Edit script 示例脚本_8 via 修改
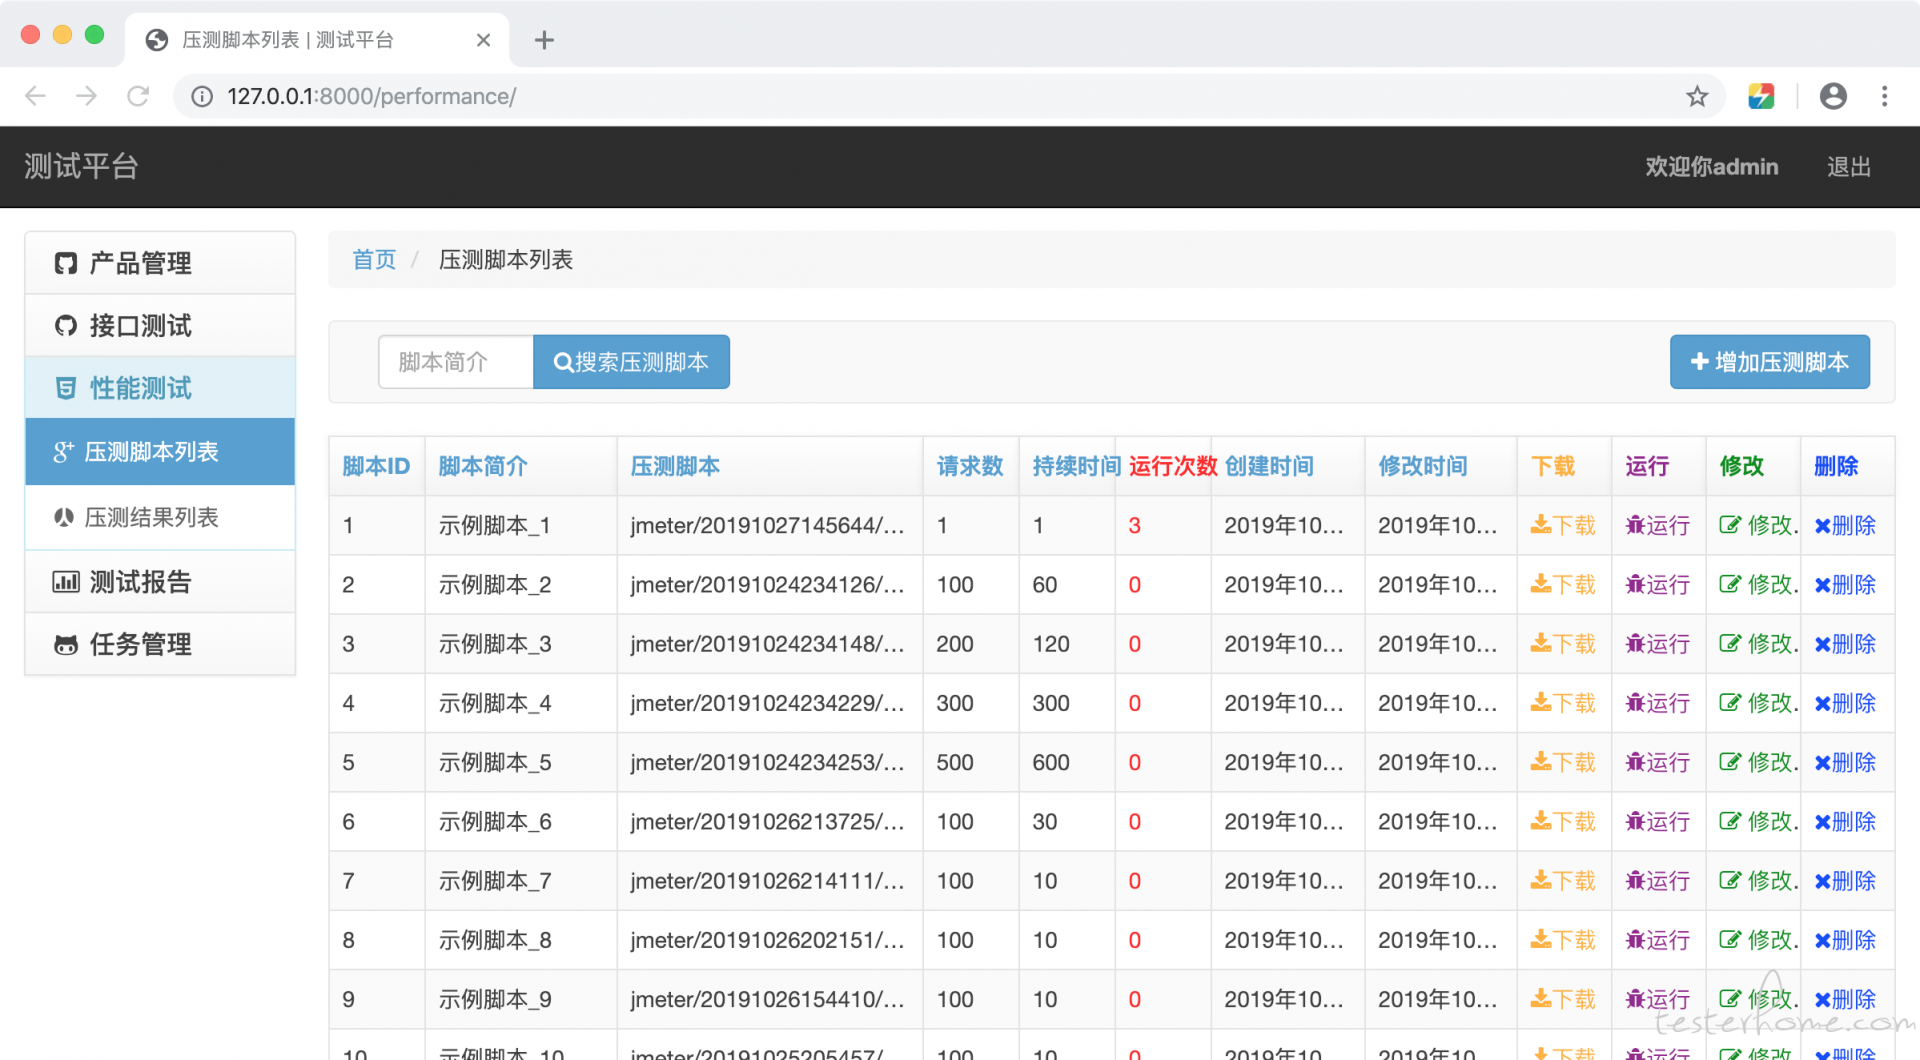Viewport: 1920px width, 1060px height. [1758, 940]
